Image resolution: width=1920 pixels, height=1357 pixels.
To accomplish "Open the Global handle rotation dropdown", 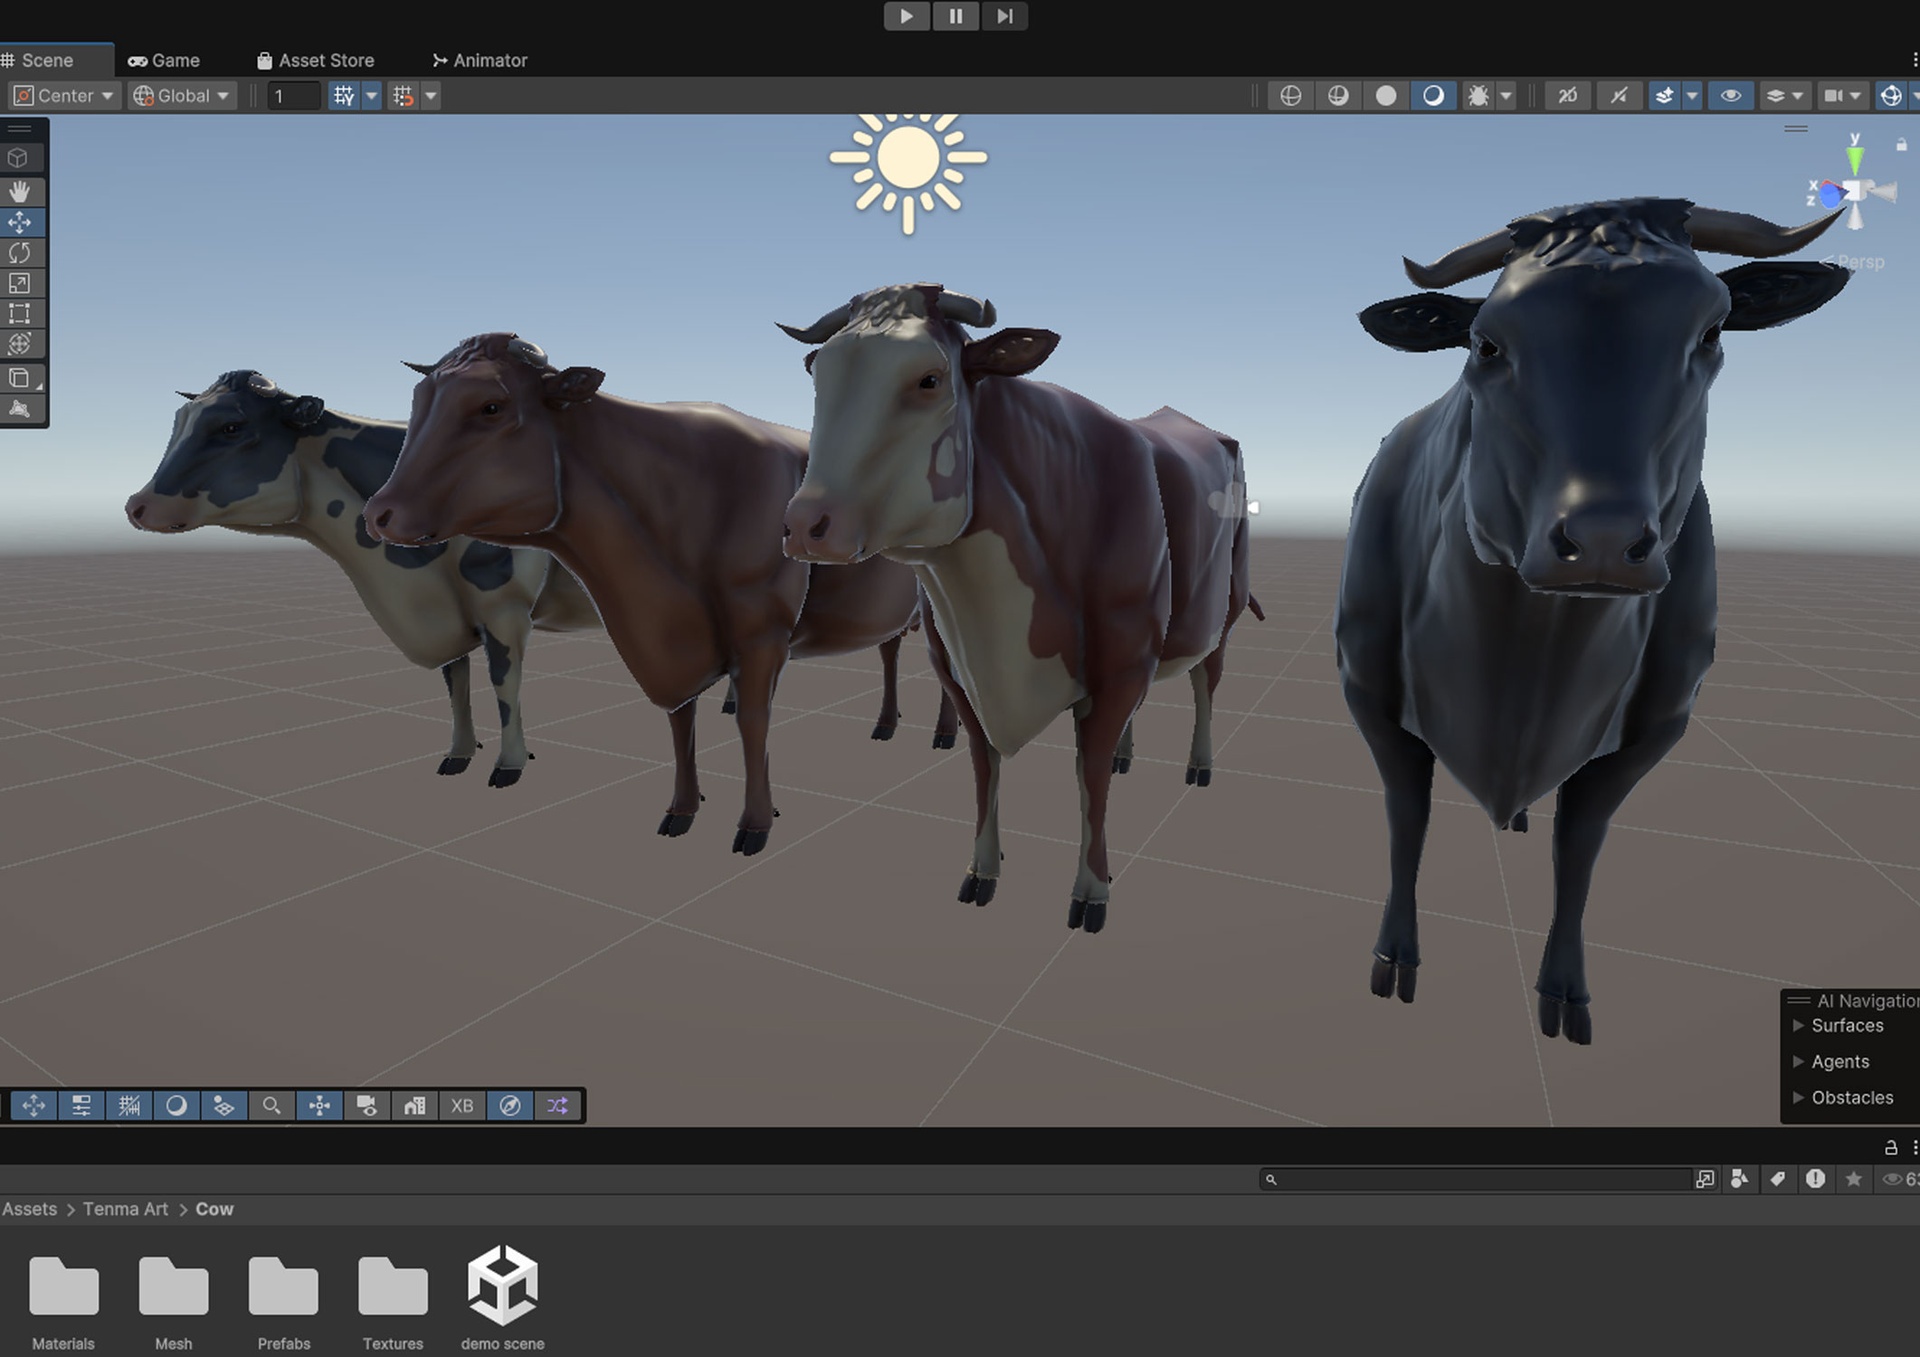I will (x=182, y=95).
